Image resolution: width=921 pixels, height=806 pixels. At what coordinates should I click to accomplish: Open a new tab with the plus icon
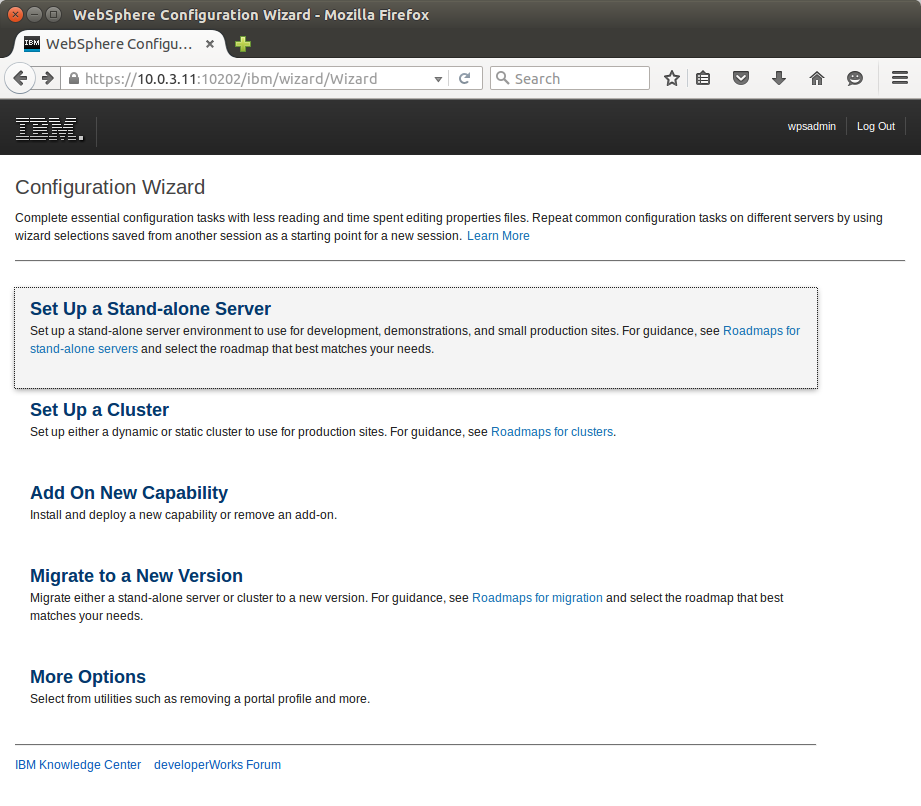pyautogui.click(x=243, y=44)
